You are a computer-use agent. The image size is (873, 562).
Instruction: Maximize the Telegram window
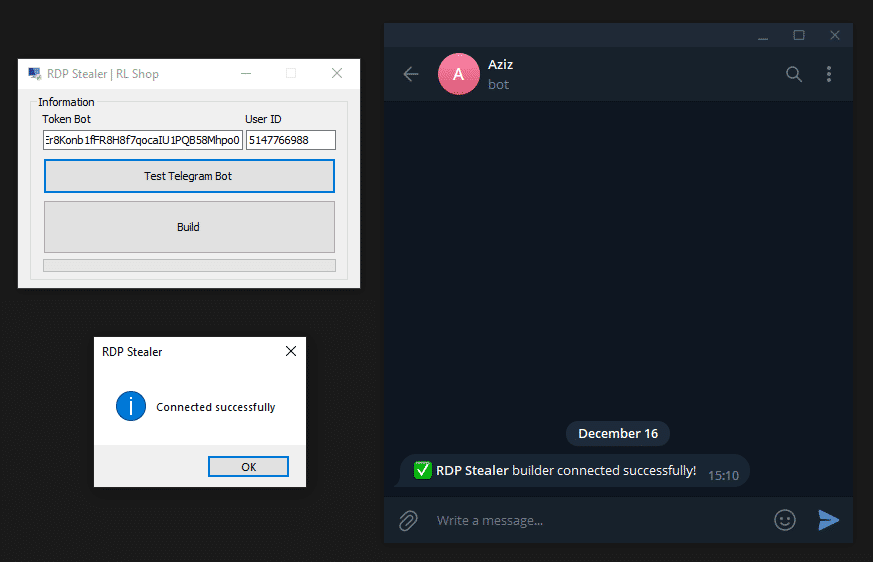tap(799, 35)
